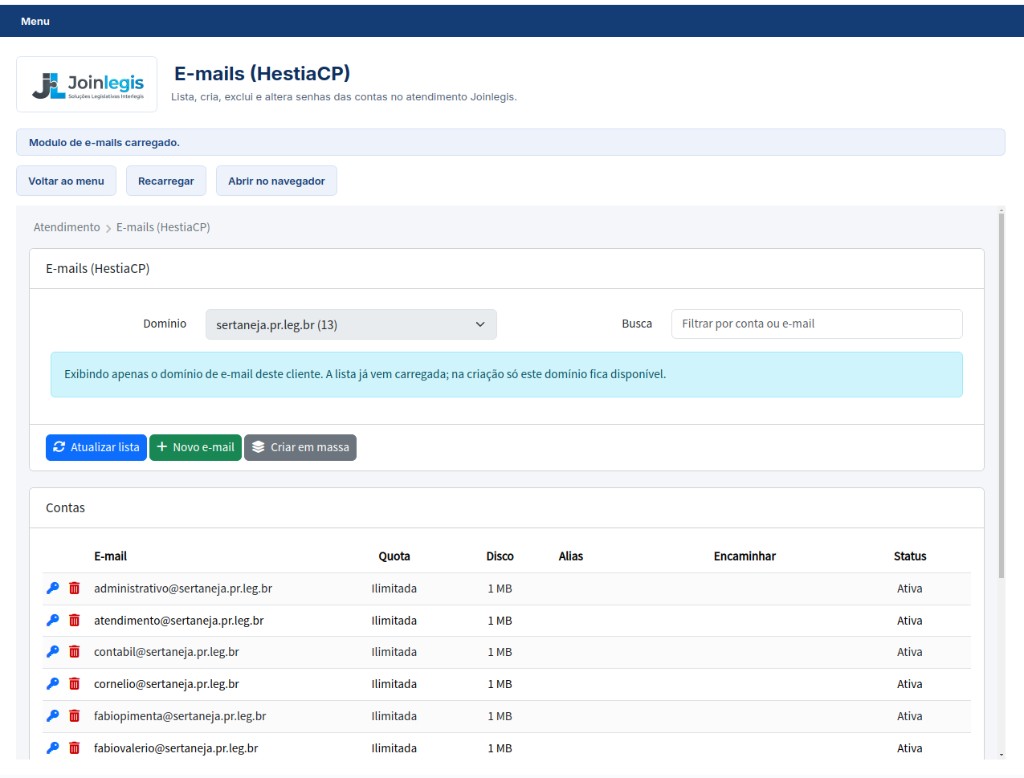1024x778 pixels.
Task: Click the key icon for administrativo@sertaneja.pr.leg.br
Action: click(53, 588)
